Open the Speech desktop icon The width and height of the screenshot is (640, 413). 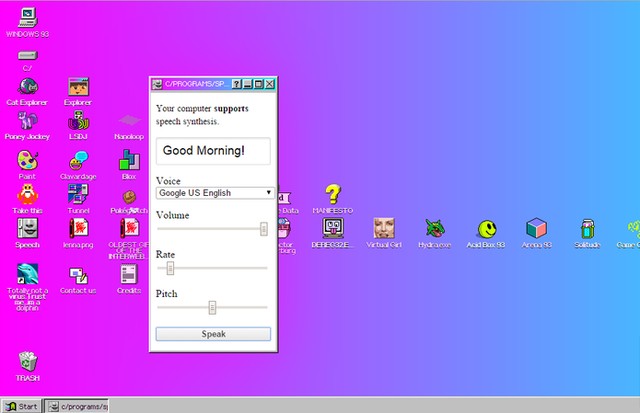(x=27, y=228)
